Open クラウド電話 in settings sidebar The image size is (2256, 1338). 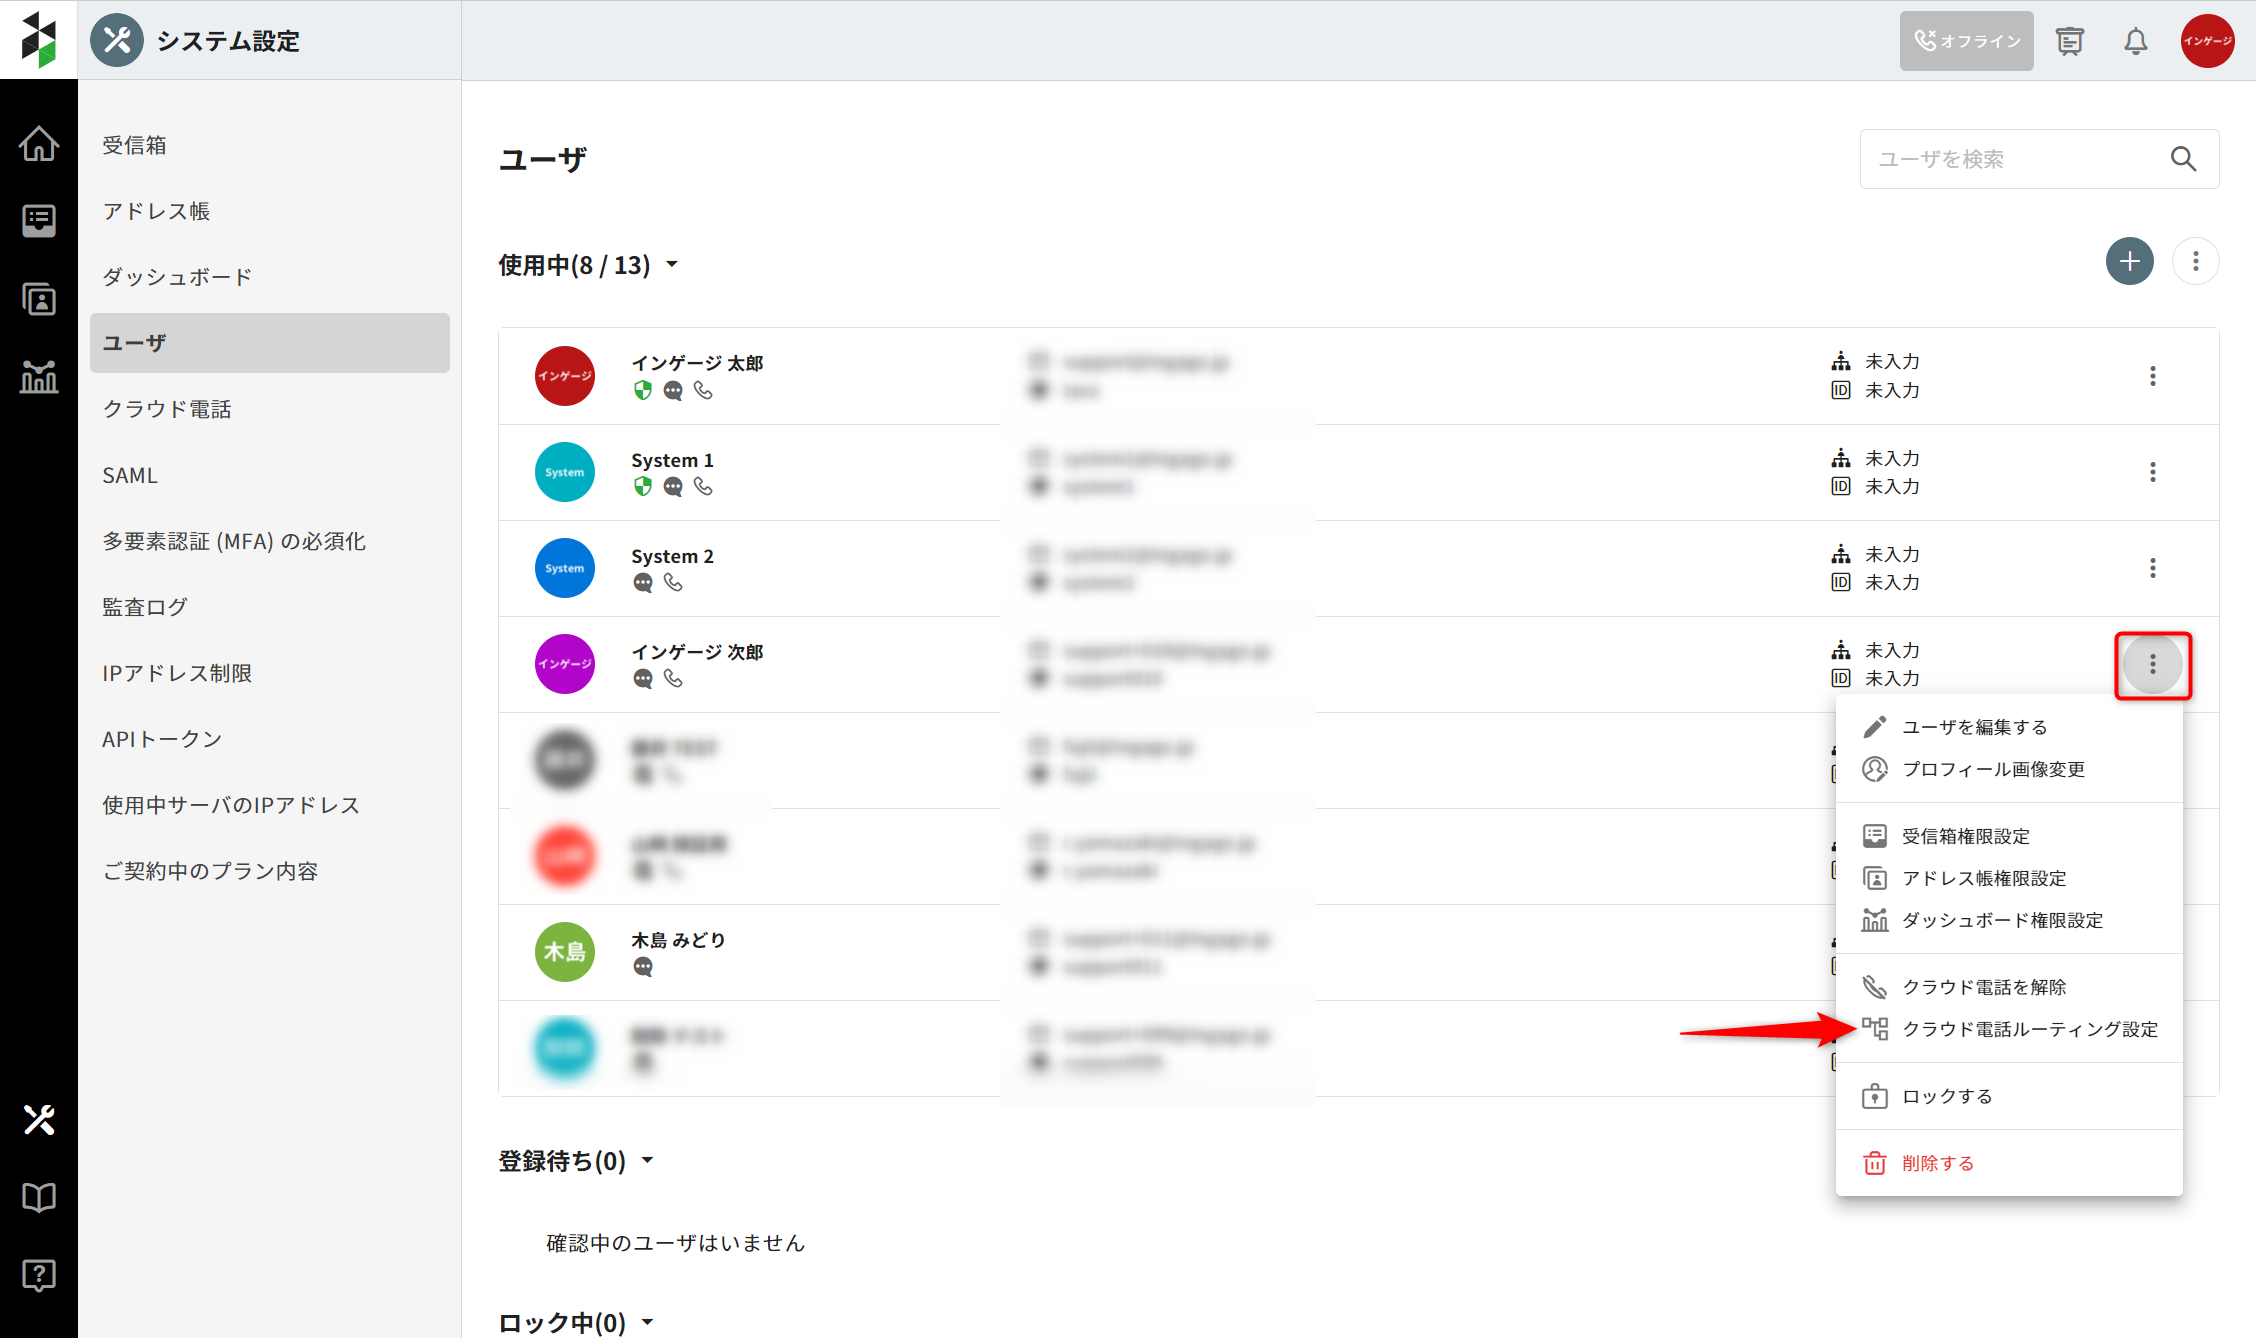tap(167, 409)
